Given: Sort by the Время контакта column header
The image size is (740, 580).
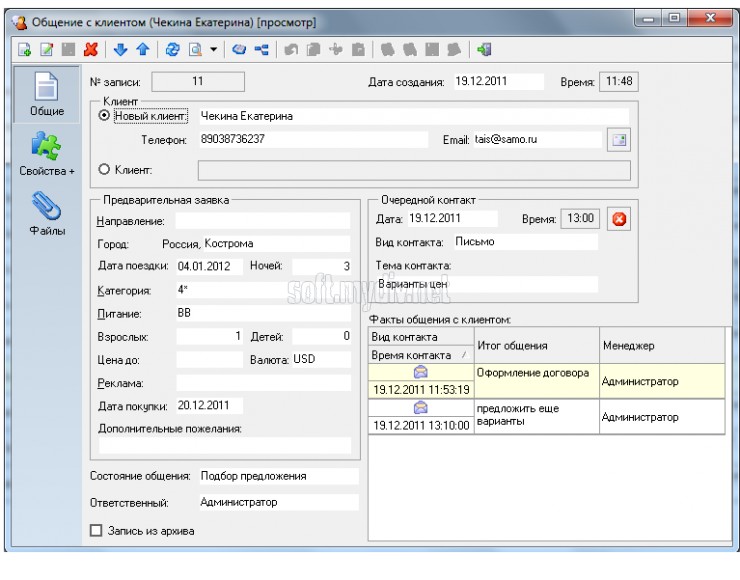Looking at the screenshot, I should point(421,355).
